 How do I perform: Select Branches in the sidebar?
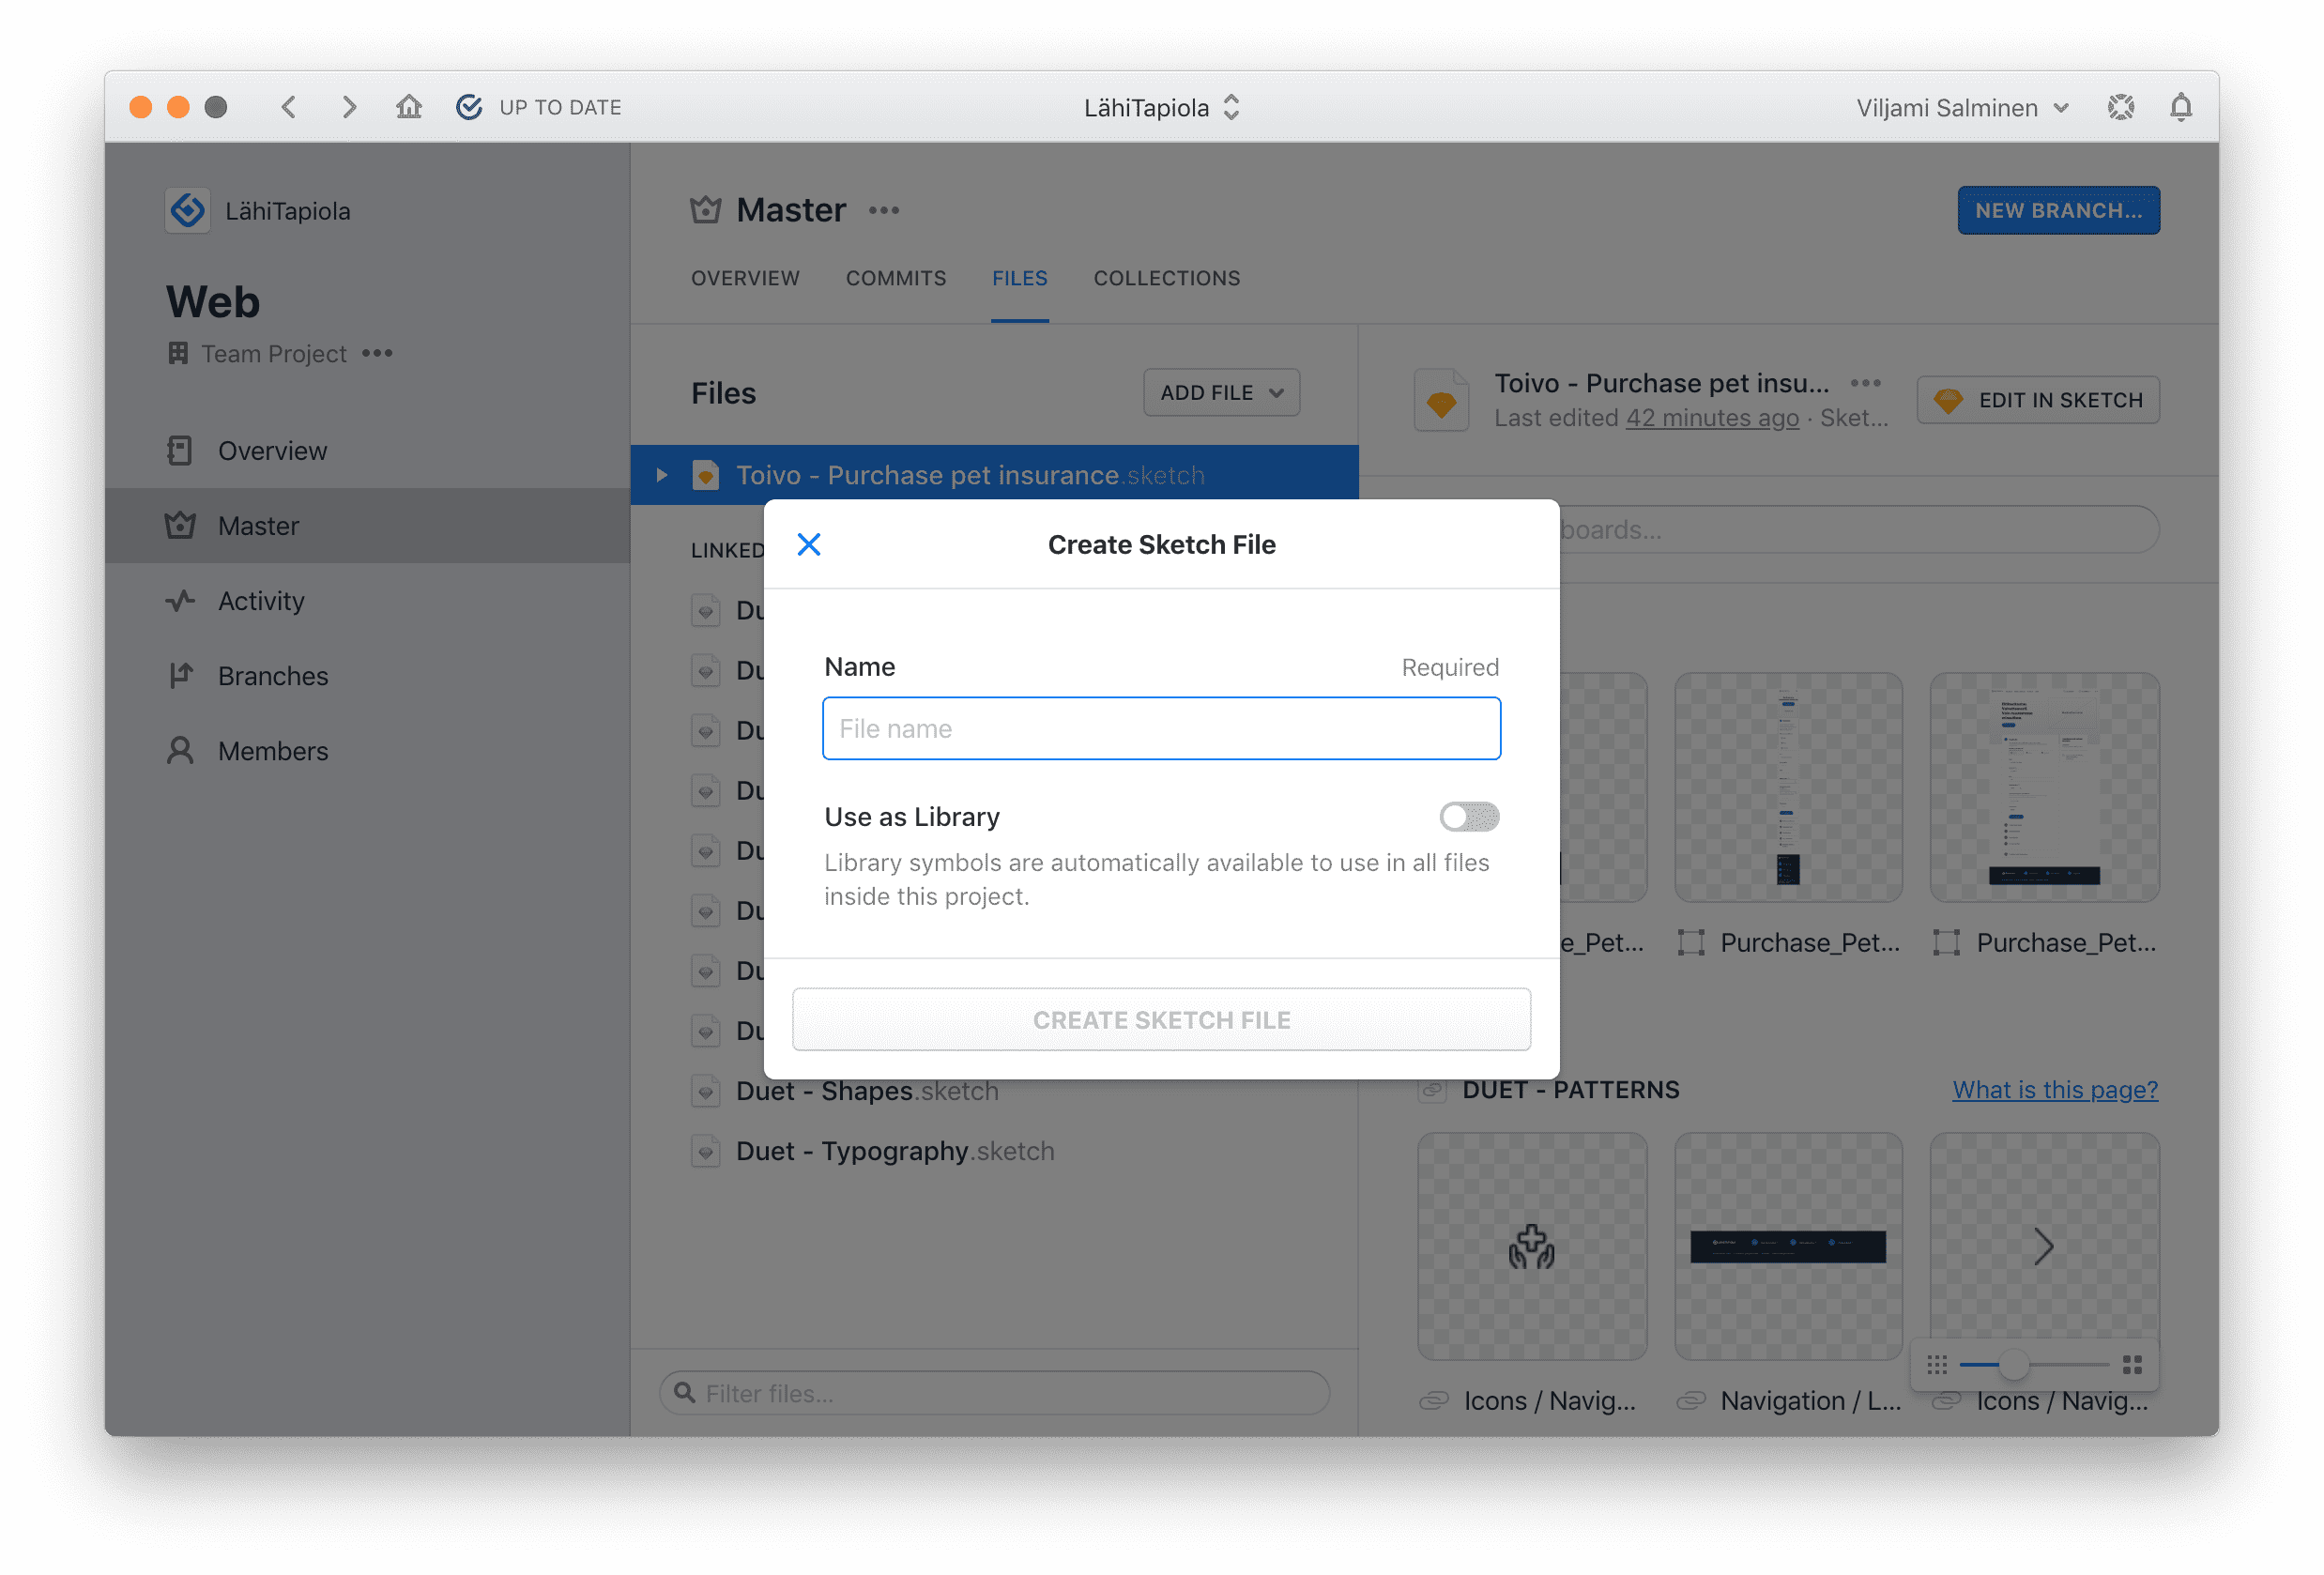click(367, 675)
